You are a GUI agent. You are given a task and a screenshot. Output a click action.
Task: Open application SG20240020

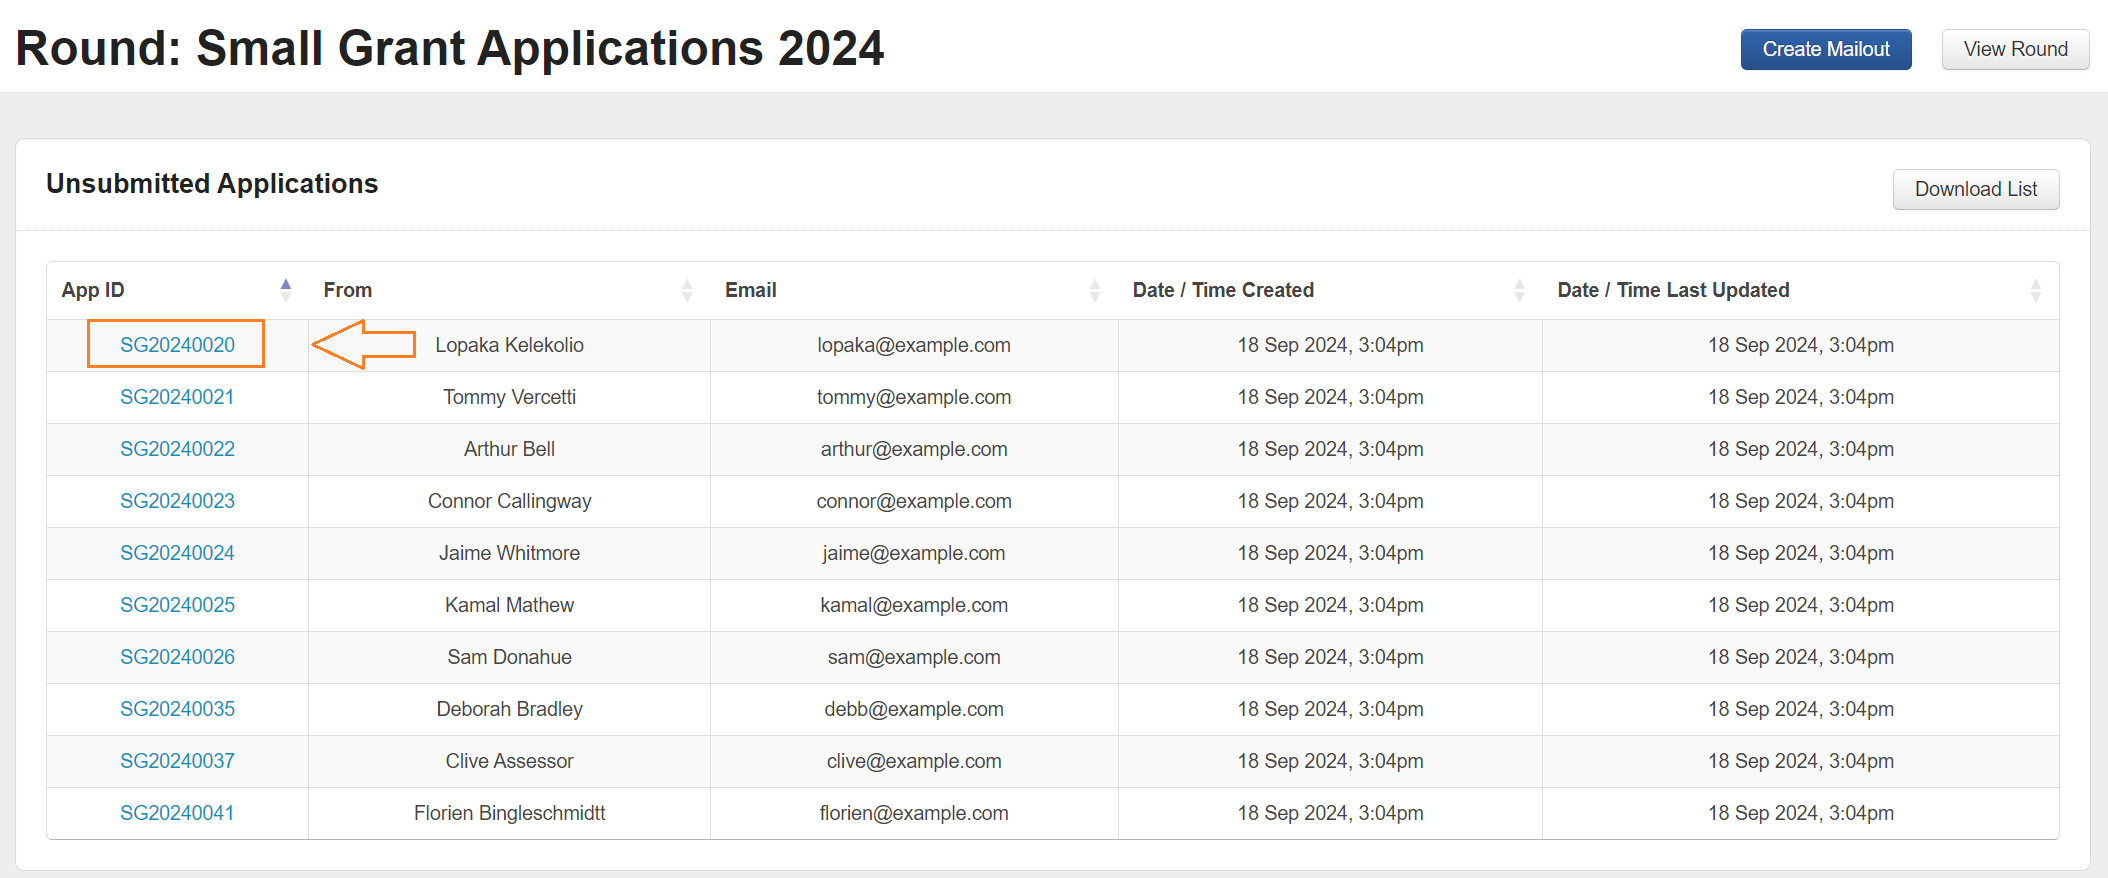pos(177,345)
